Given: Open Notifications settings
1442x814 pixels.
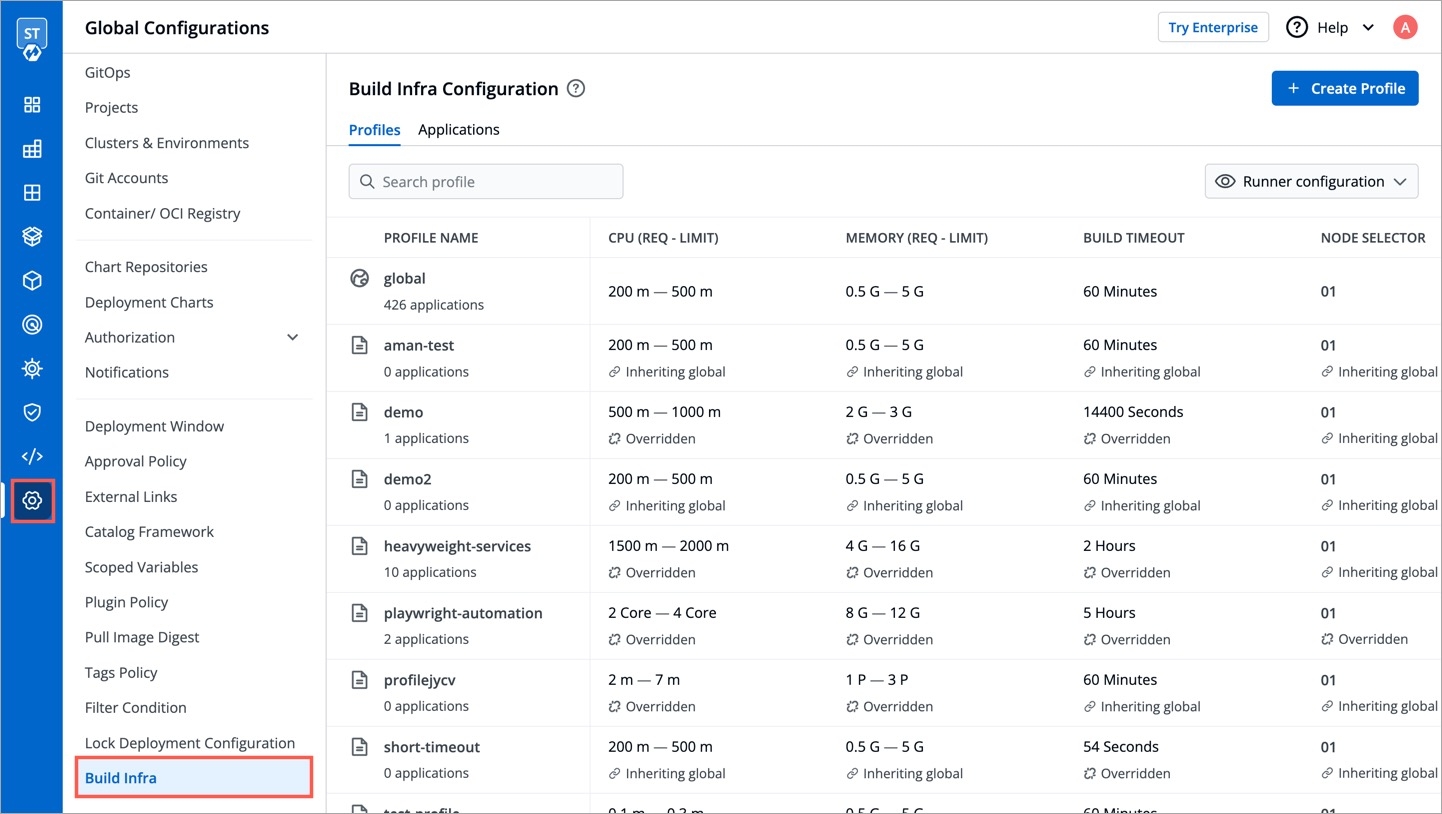Looking at the screenshot, I should (x=127, y=372).
